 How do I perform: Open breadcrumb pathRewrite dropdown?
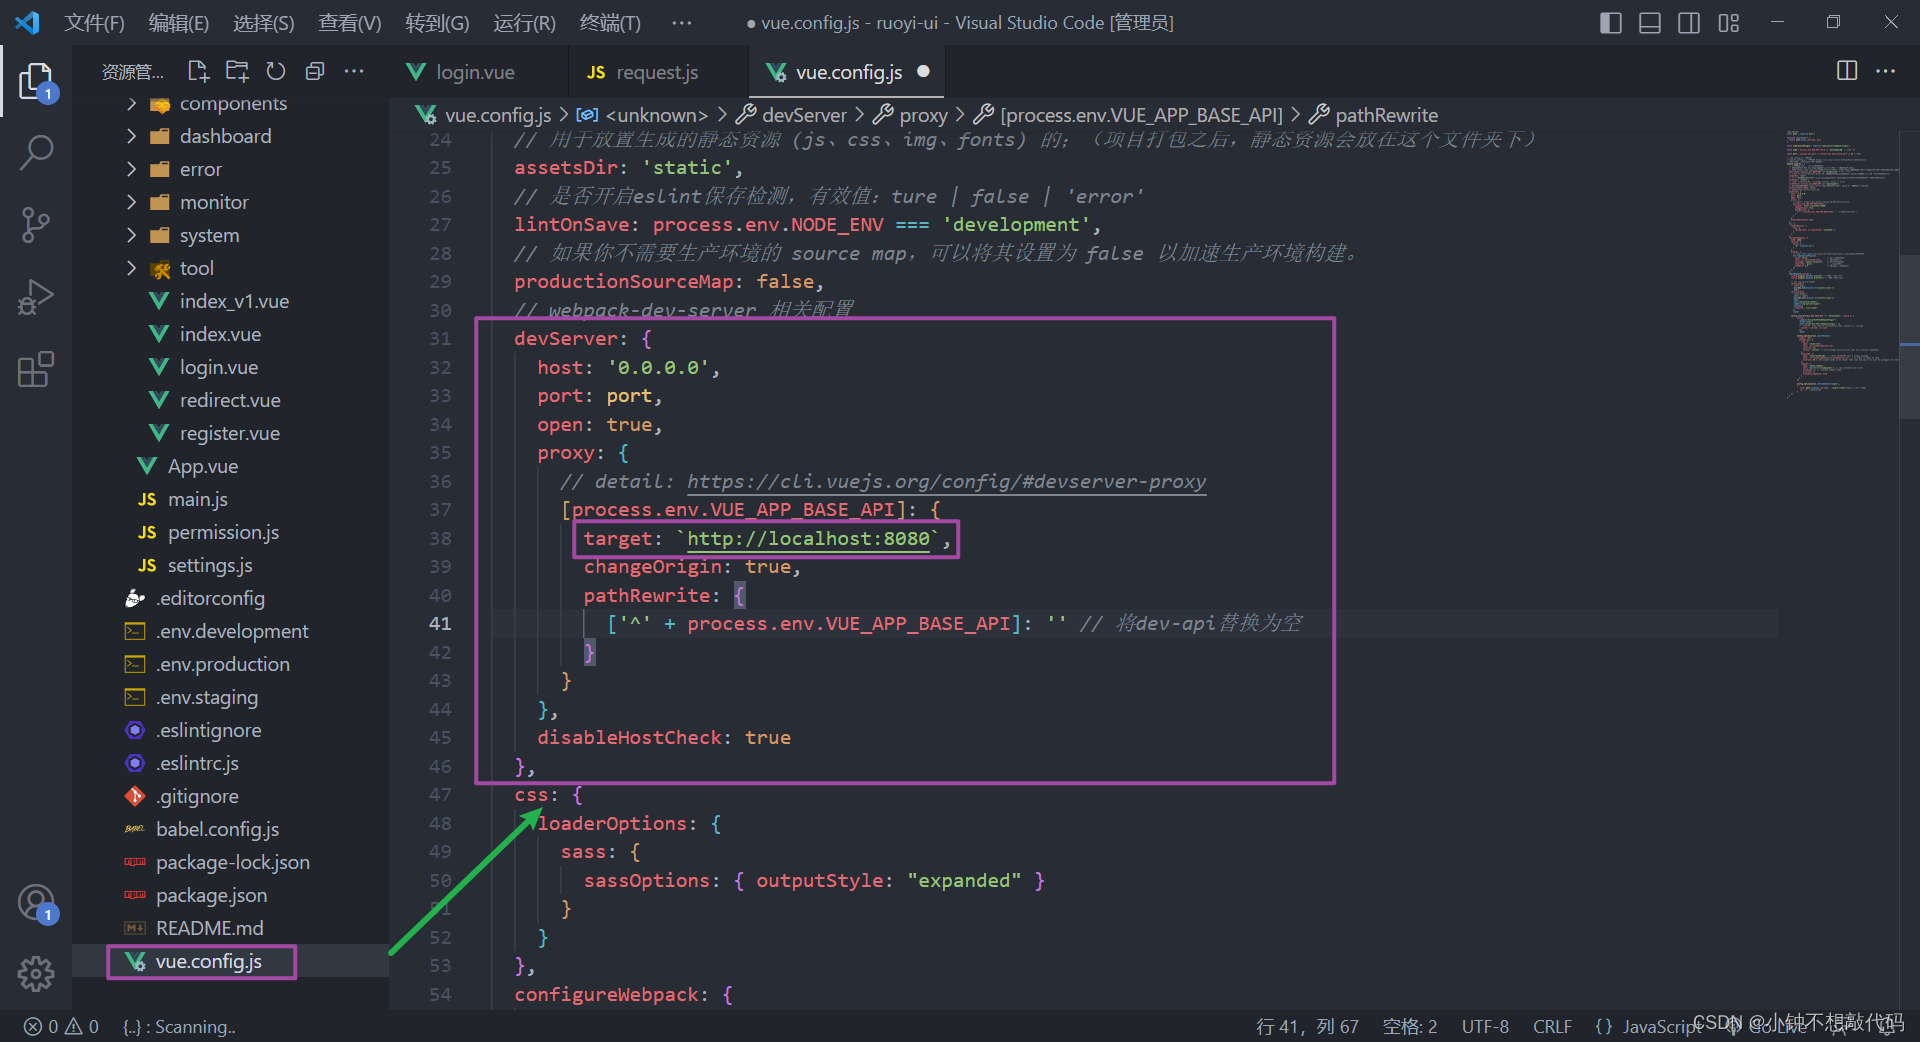(x=1374, y=115)
